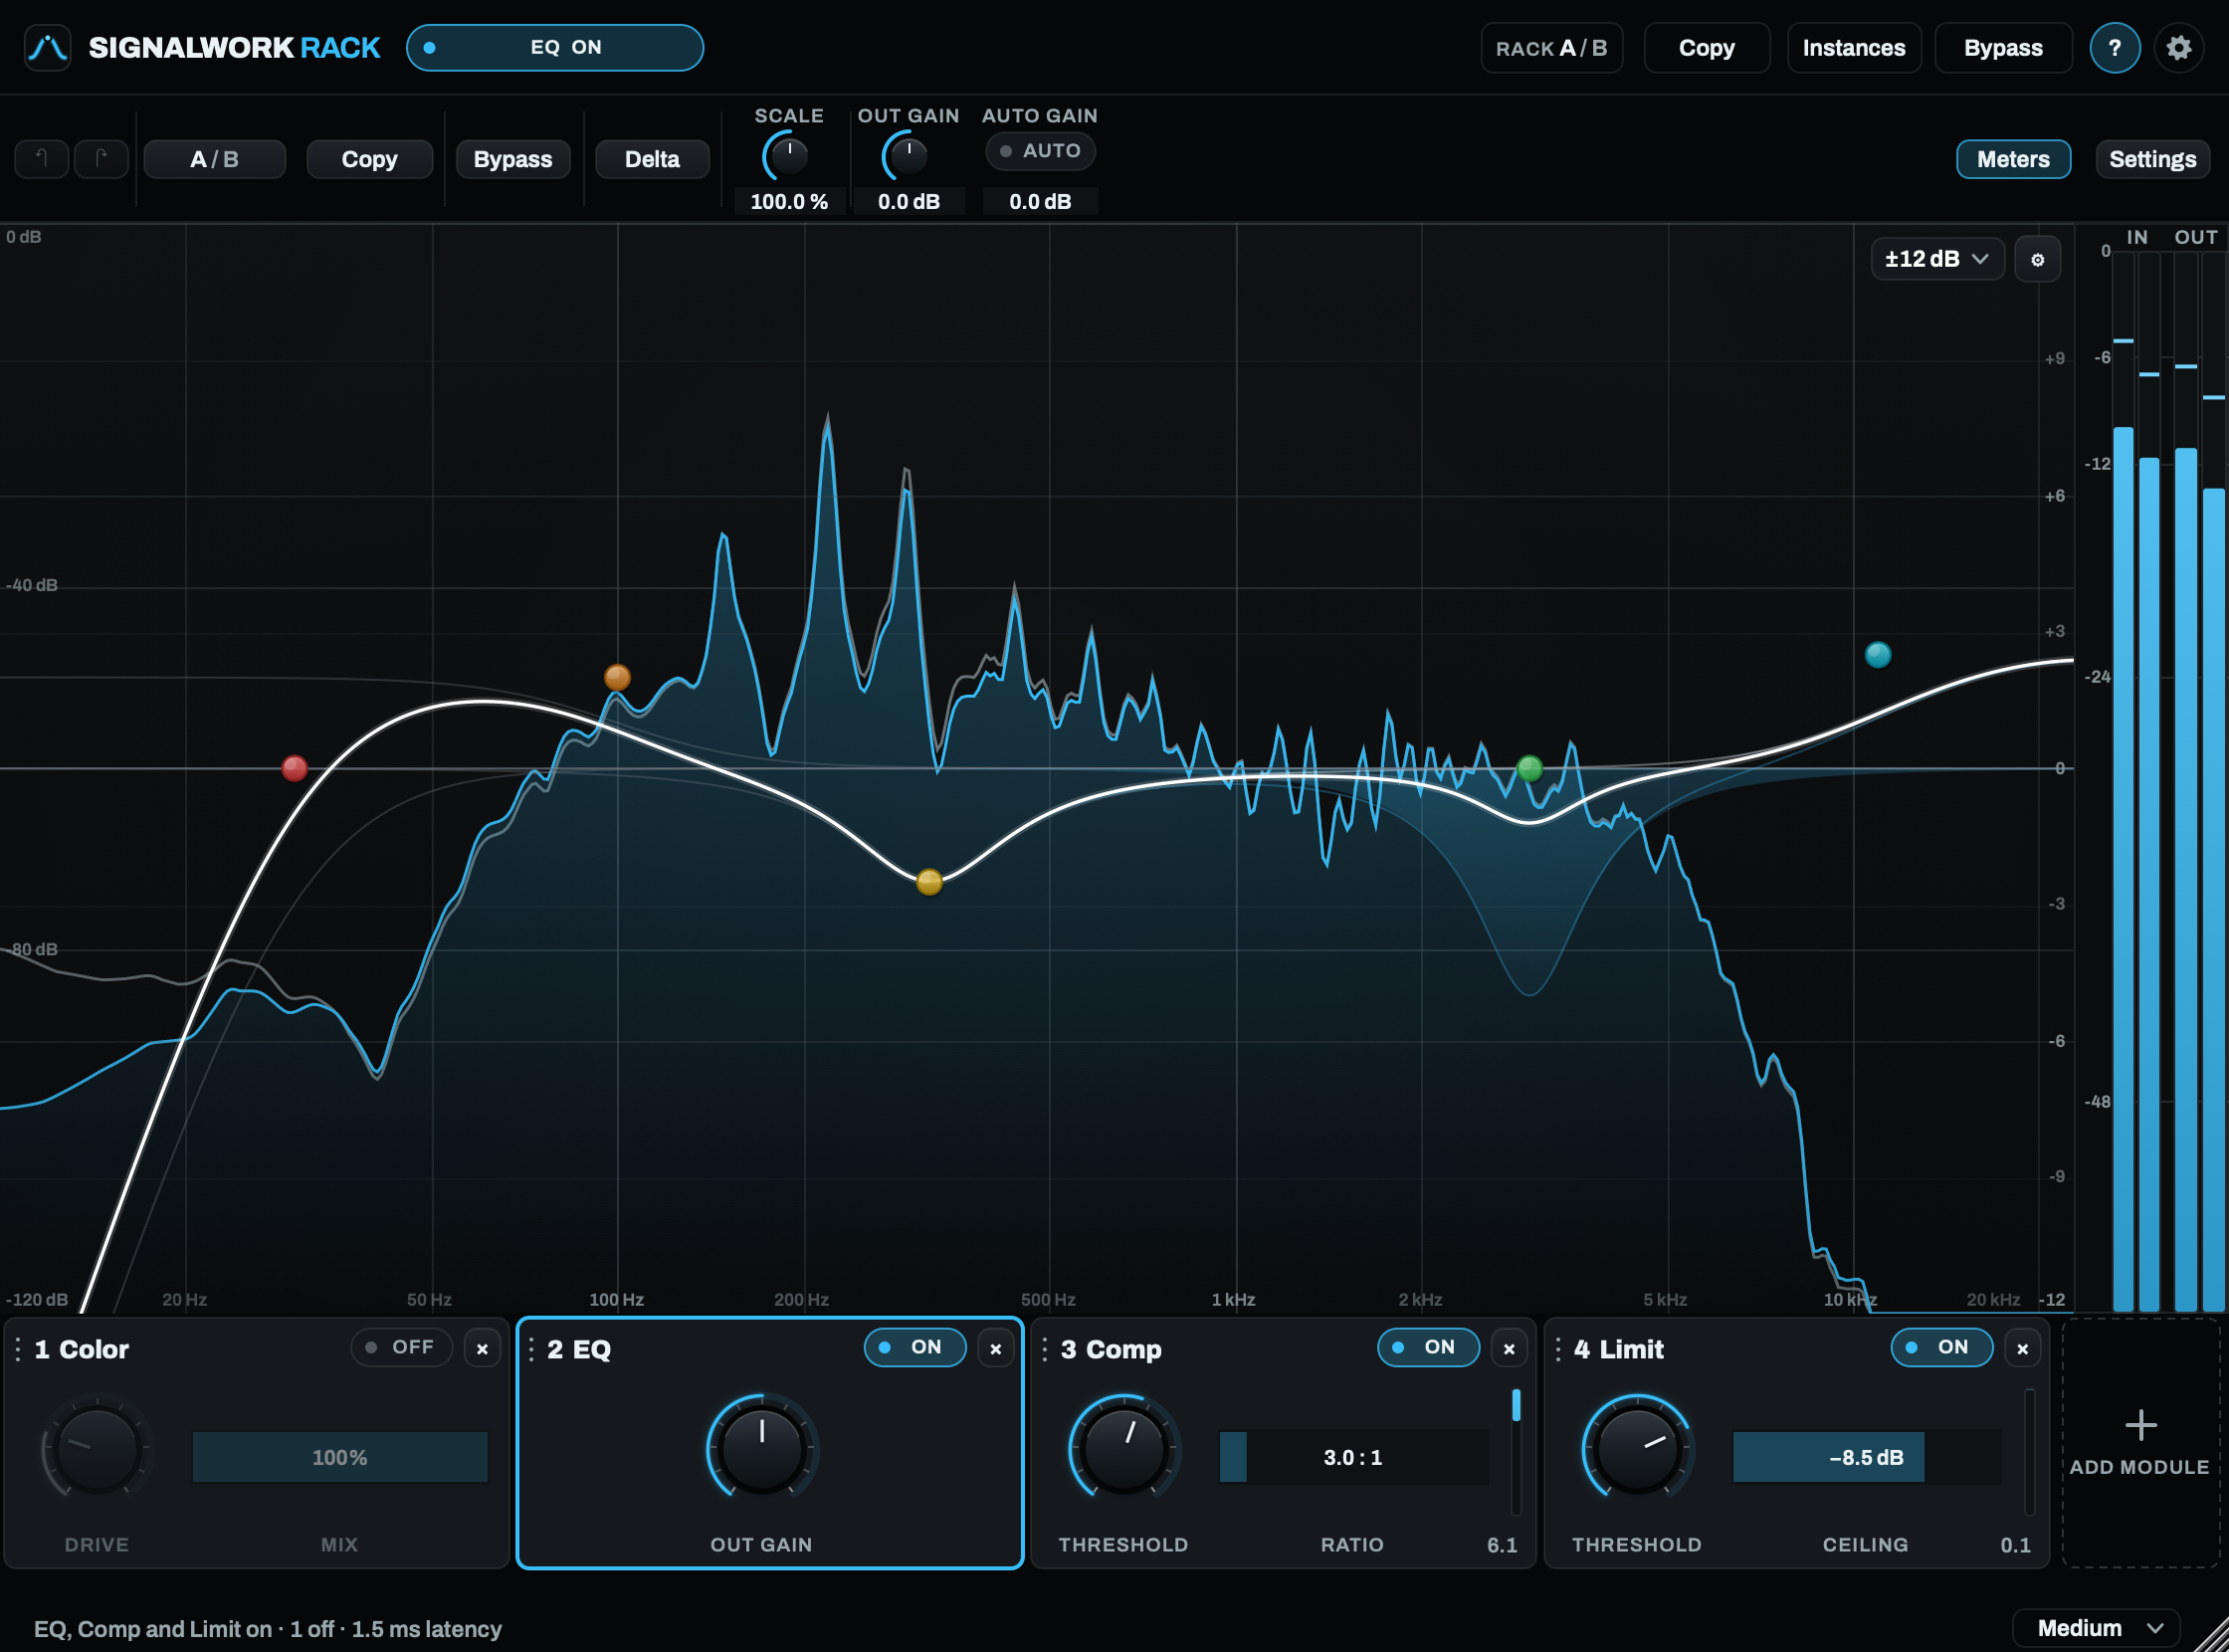Open the spectrum display gear options

(x=2037, y=260)
